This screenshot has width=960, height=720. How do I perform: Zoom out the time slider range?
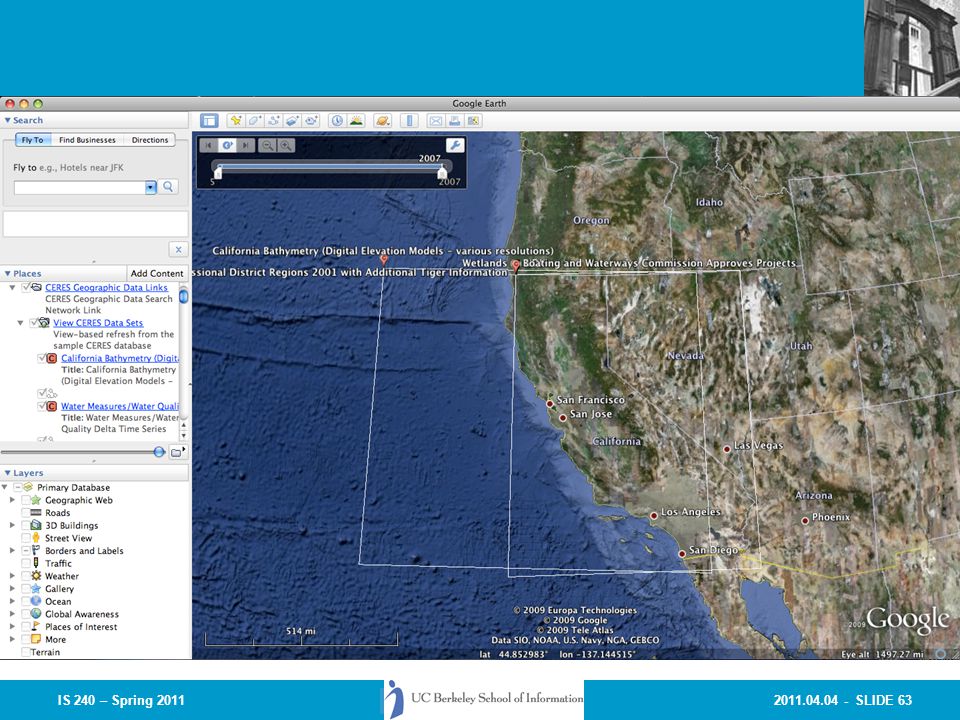pos(267,145)
